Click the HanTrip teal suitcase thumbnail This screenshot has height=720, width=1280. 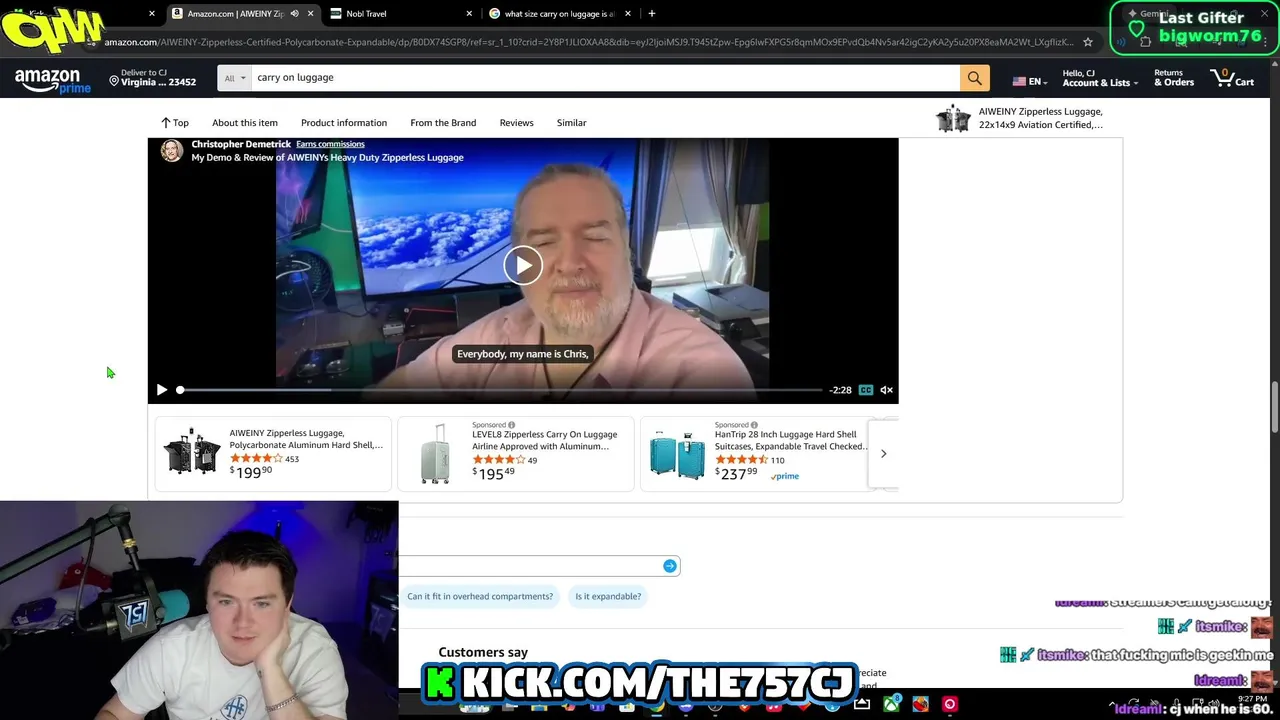coord(677,455)
